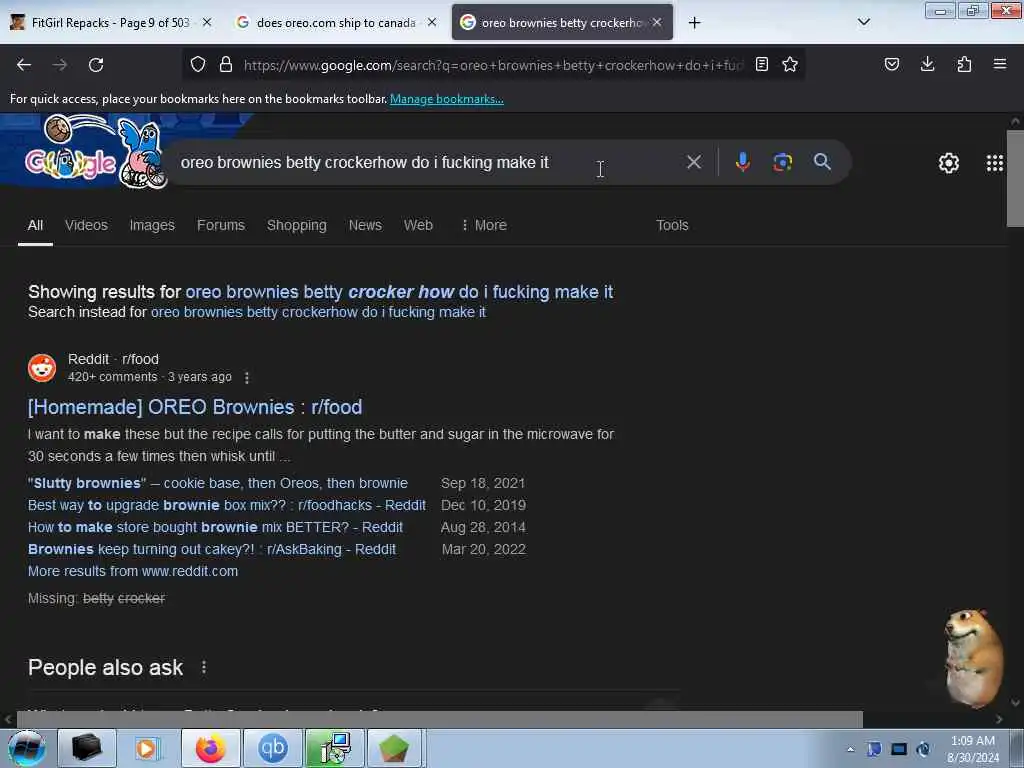Screen dimensions: 1024x768
Task: Submit search with the magnifying glass icon
Action: click(822, 162)
